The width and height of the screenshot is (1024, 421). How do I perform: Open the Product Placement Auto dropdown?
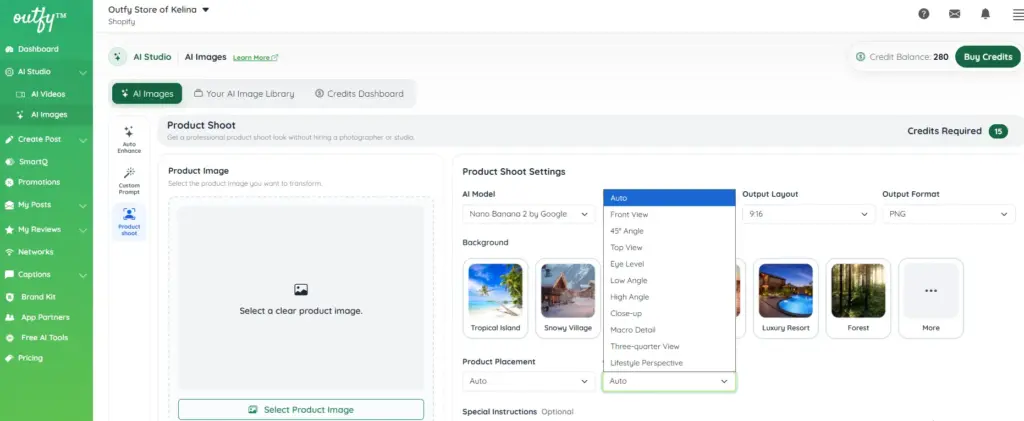tap(528, 381)
